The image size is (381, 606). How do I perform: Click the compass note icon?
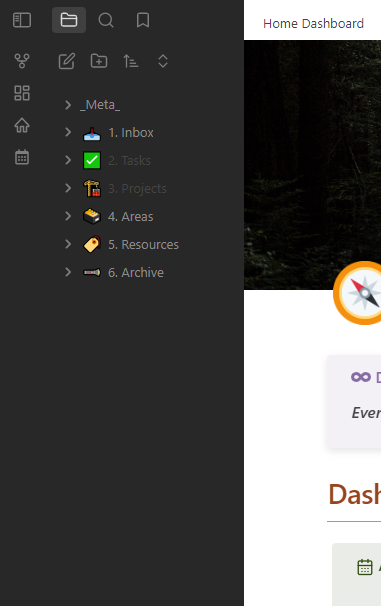tap(357, 293)
